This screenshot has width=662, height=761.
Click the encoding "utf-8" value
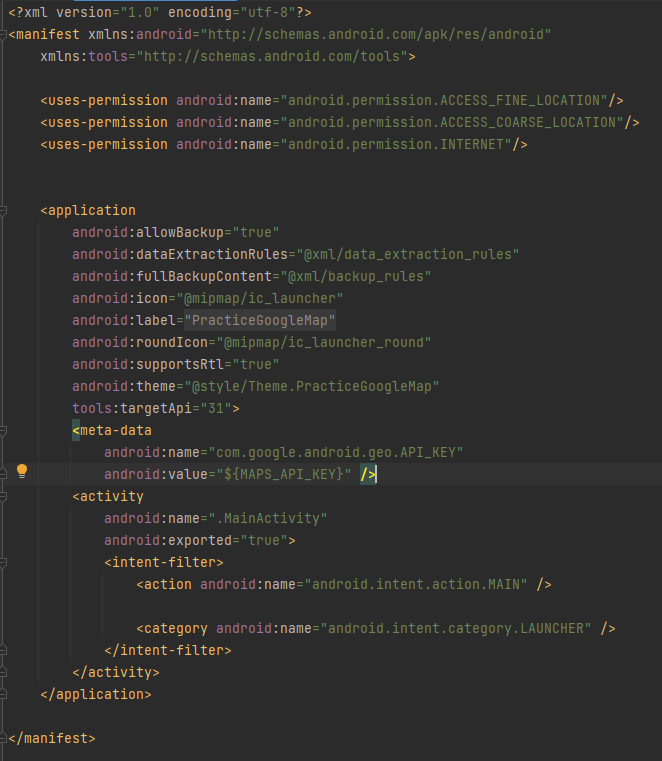(x=268, y=12)
